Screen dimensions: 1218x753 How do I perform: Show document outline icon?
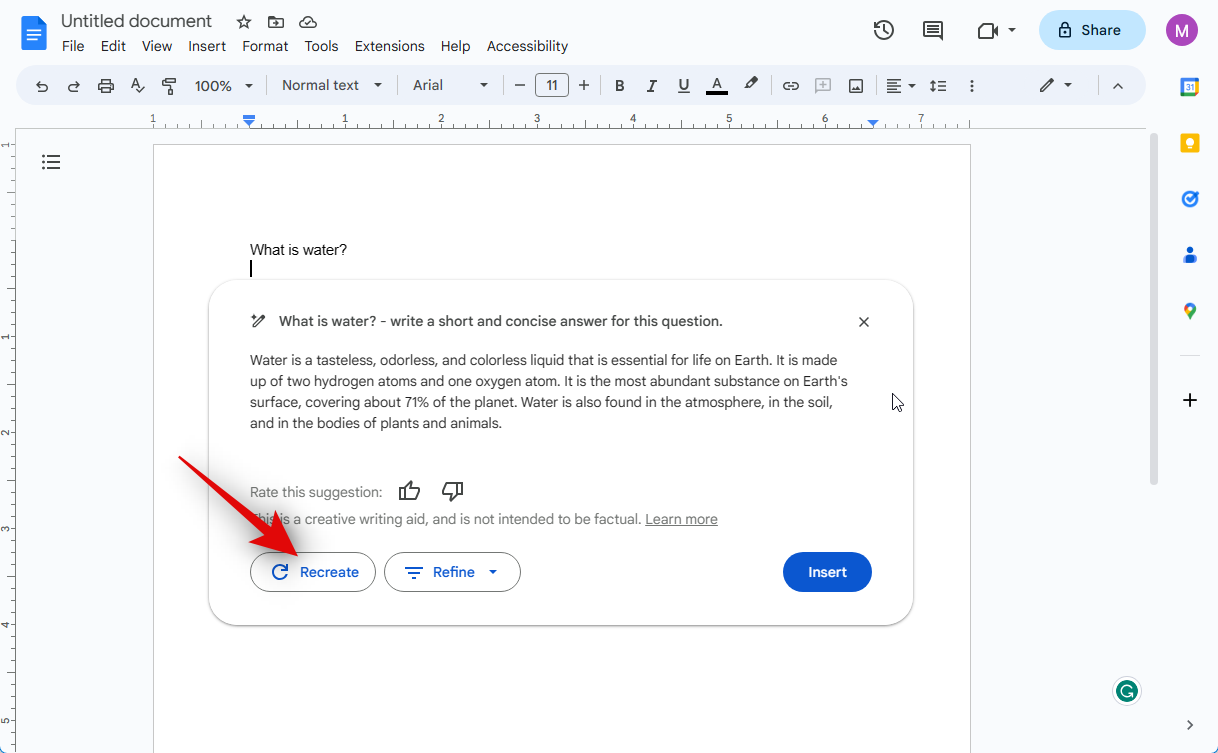point(51,162)
